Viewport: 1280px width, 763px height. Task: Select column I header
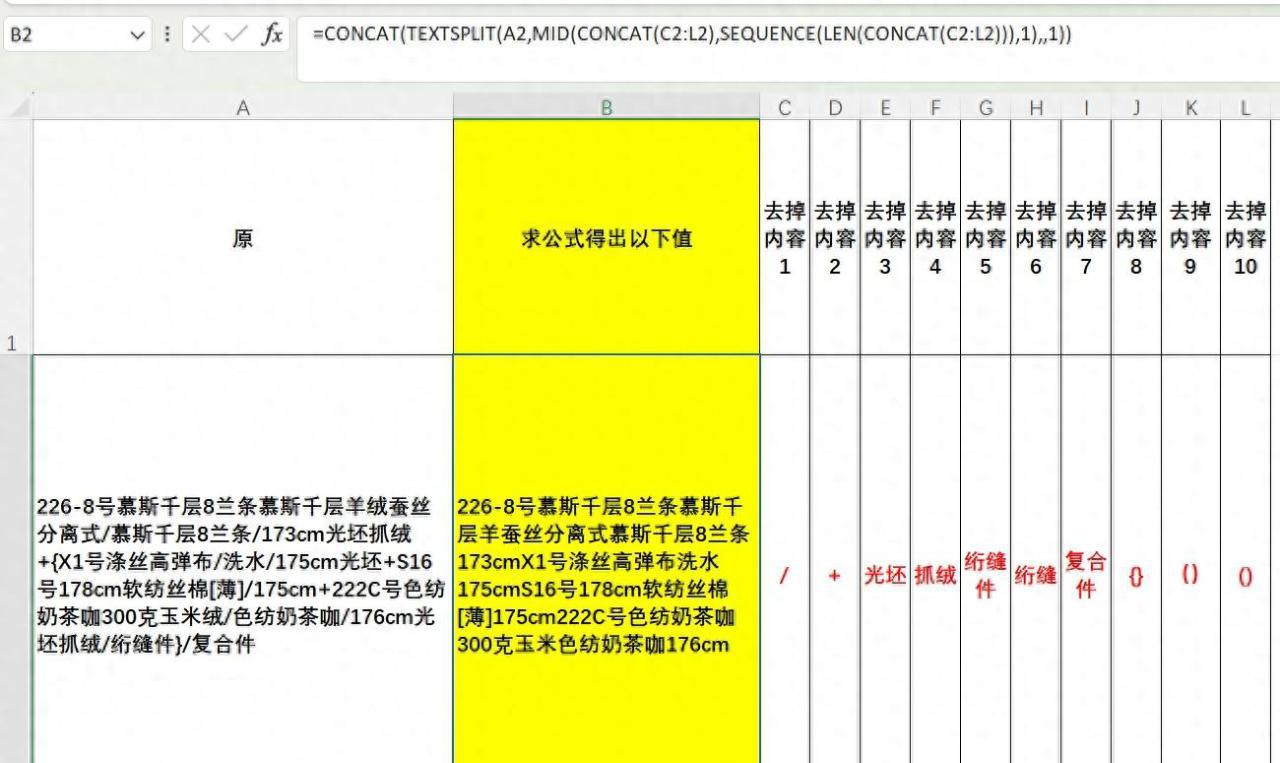(x=1086, y=107)
